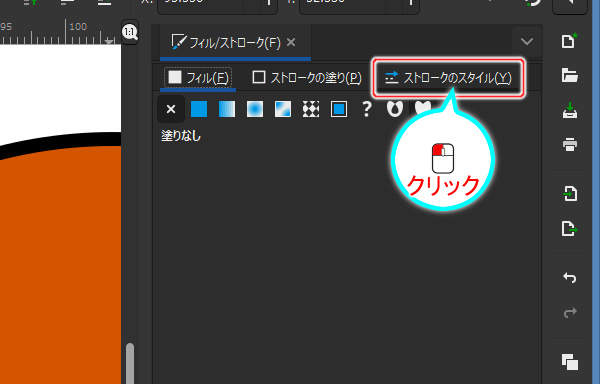Screen dimensions: 600x384
Task: Switch to the Stroke paint tab
Action: pyautogui.click(x=307, y=78)
